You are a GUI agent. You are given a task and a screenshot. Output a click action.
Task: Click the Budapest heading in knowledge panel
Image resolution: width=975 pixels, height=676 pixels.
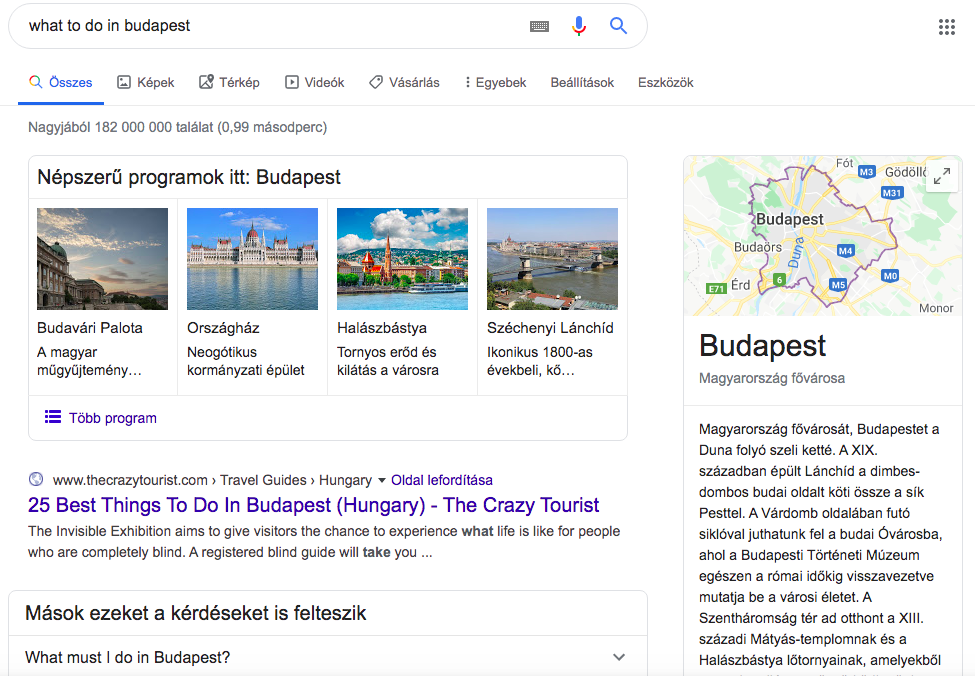(x=762, y=346)
